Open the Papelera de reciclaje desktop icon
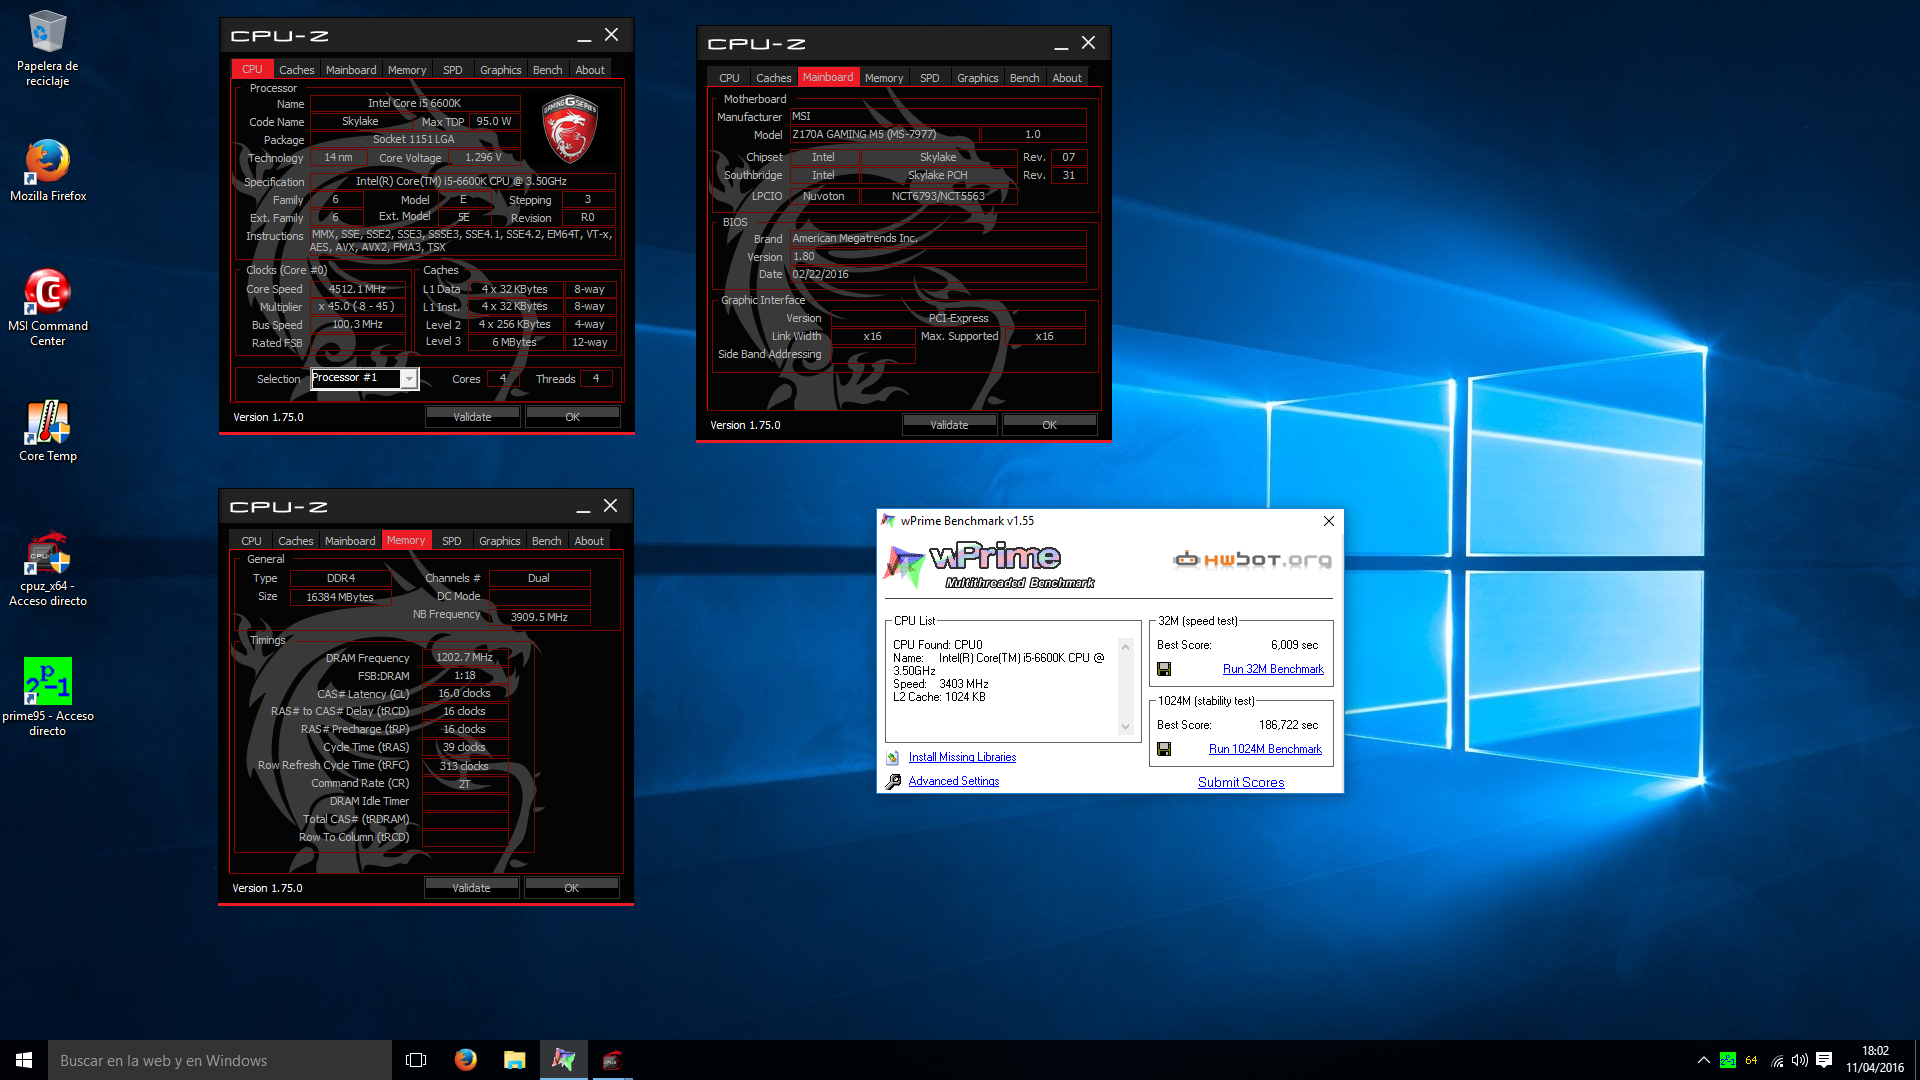 point(47,48)
